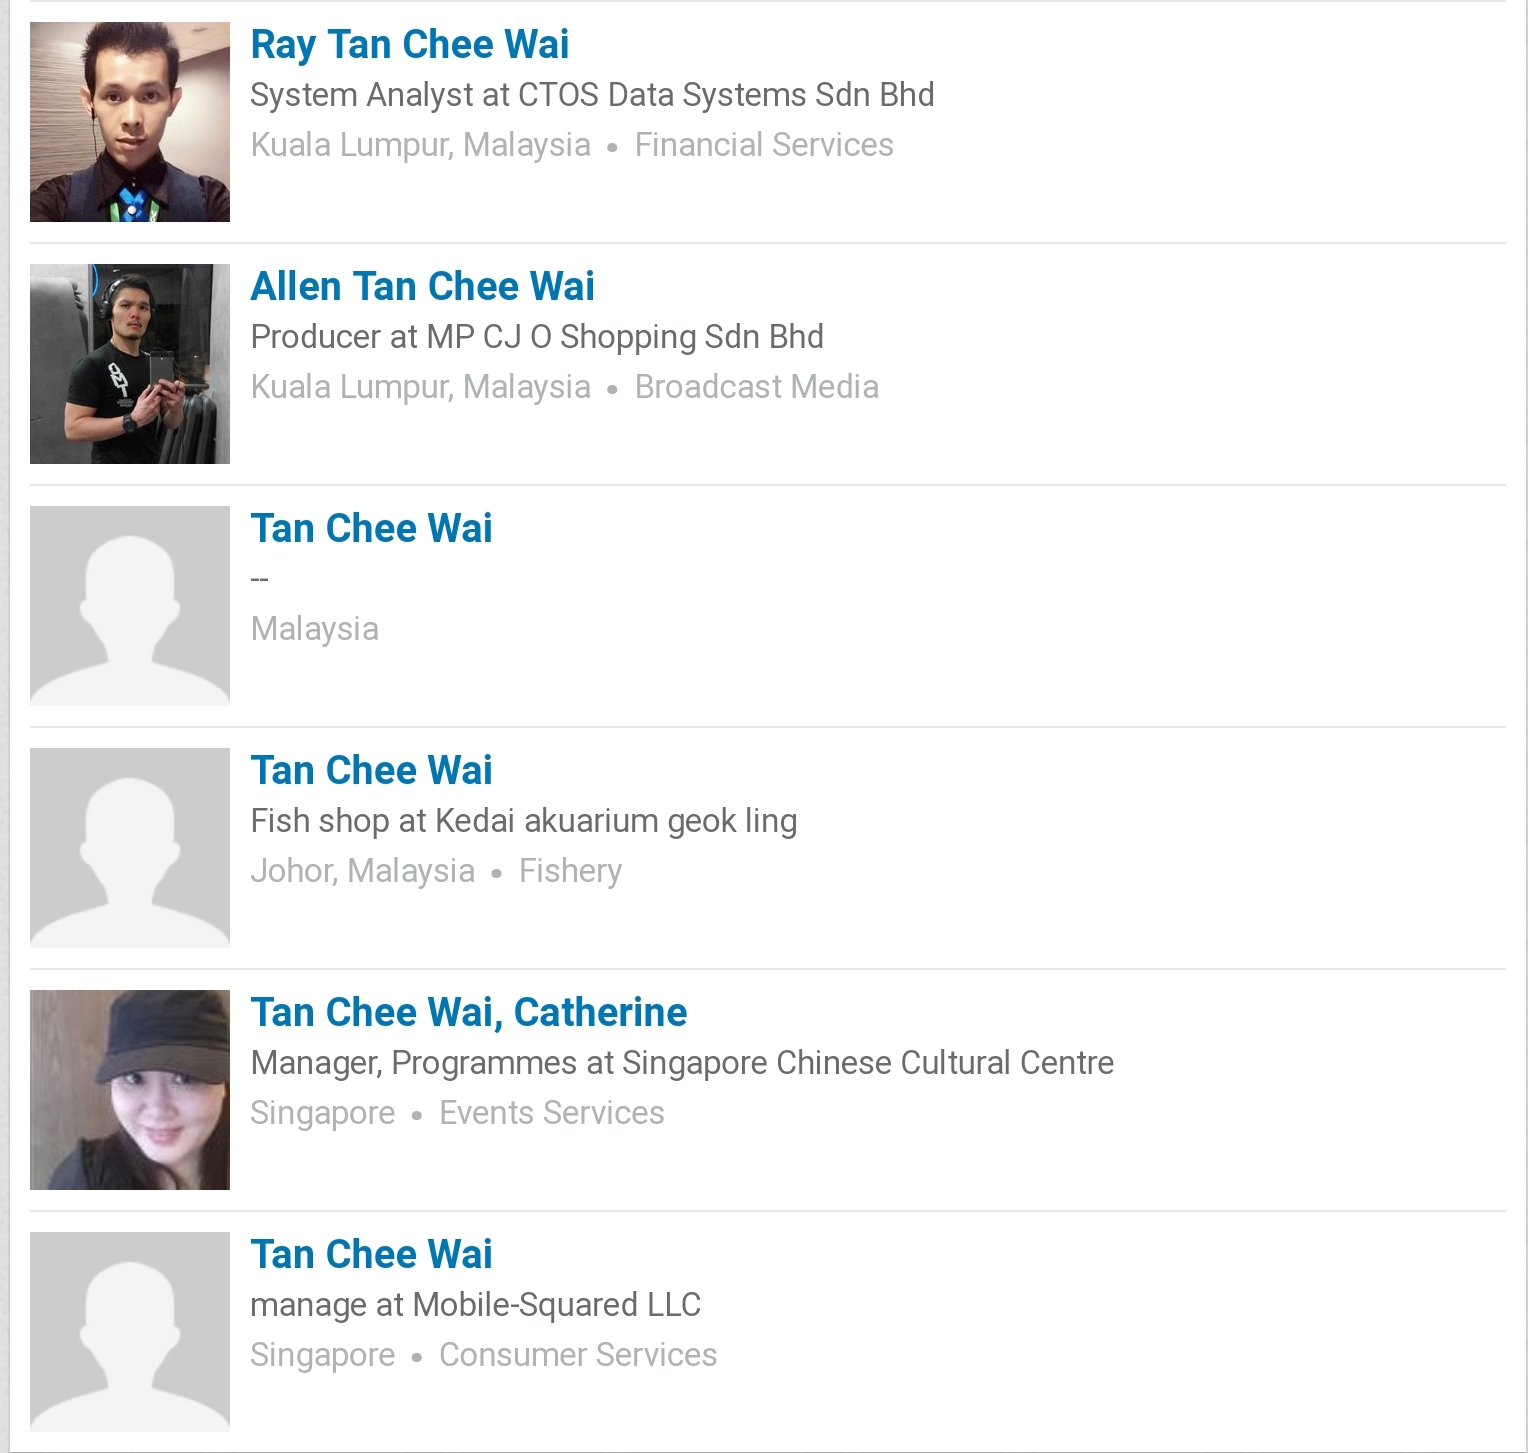Click the Broadcast Media industry label

[757, 387]
